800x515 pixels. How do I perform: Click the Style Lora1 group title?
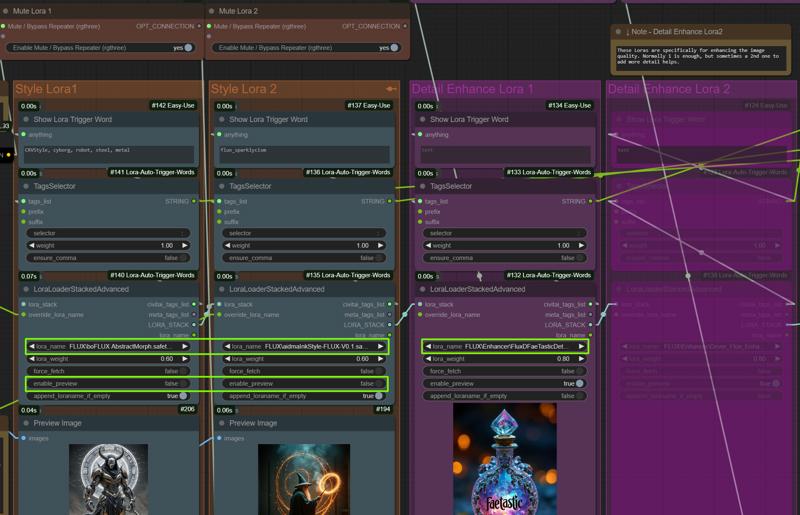[x=46, y=89]
